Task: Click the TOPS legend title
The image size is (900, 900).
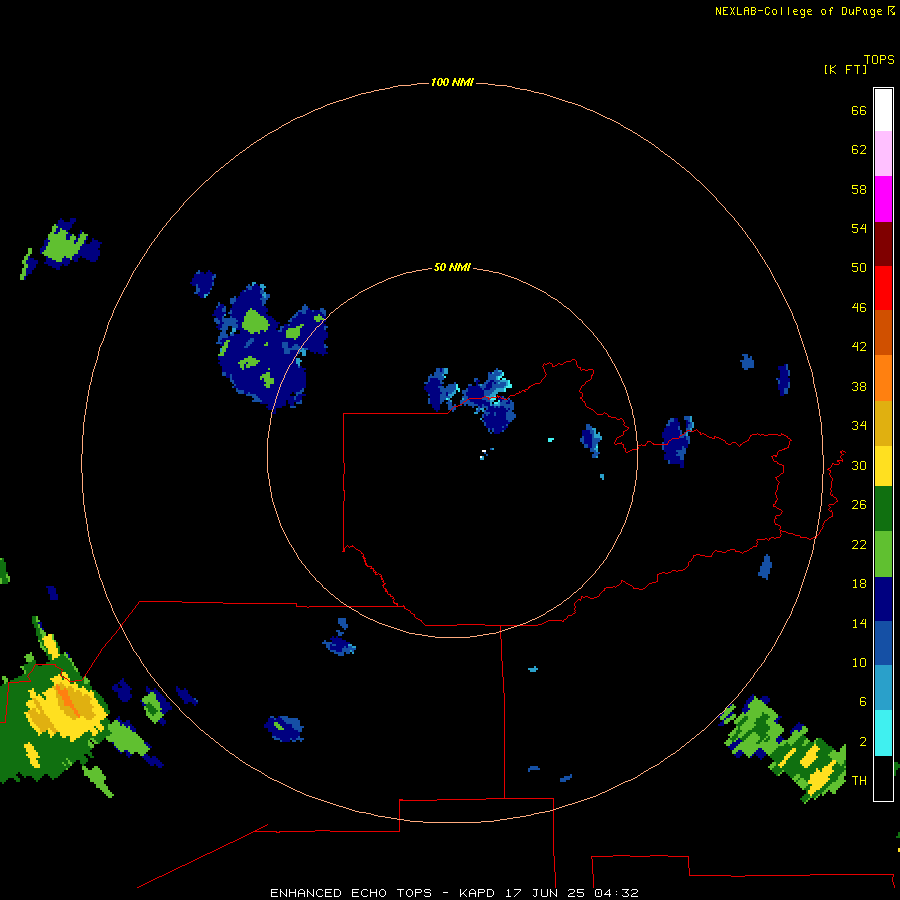Action: (x=879, y=60)
